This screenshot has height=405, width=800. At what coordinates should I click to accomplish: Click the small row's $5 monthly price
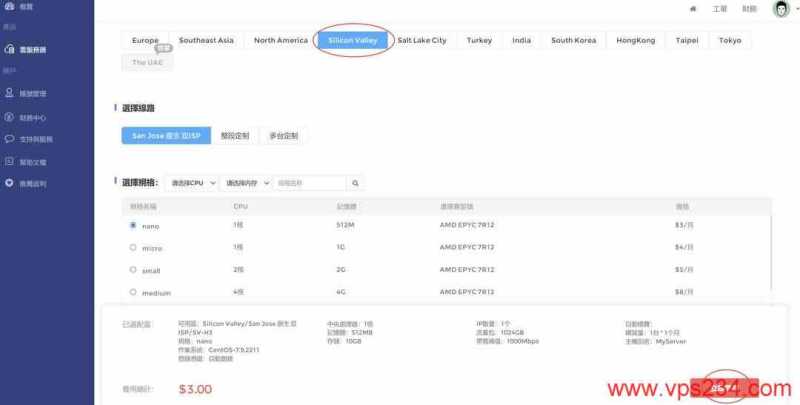click(684, 269)
